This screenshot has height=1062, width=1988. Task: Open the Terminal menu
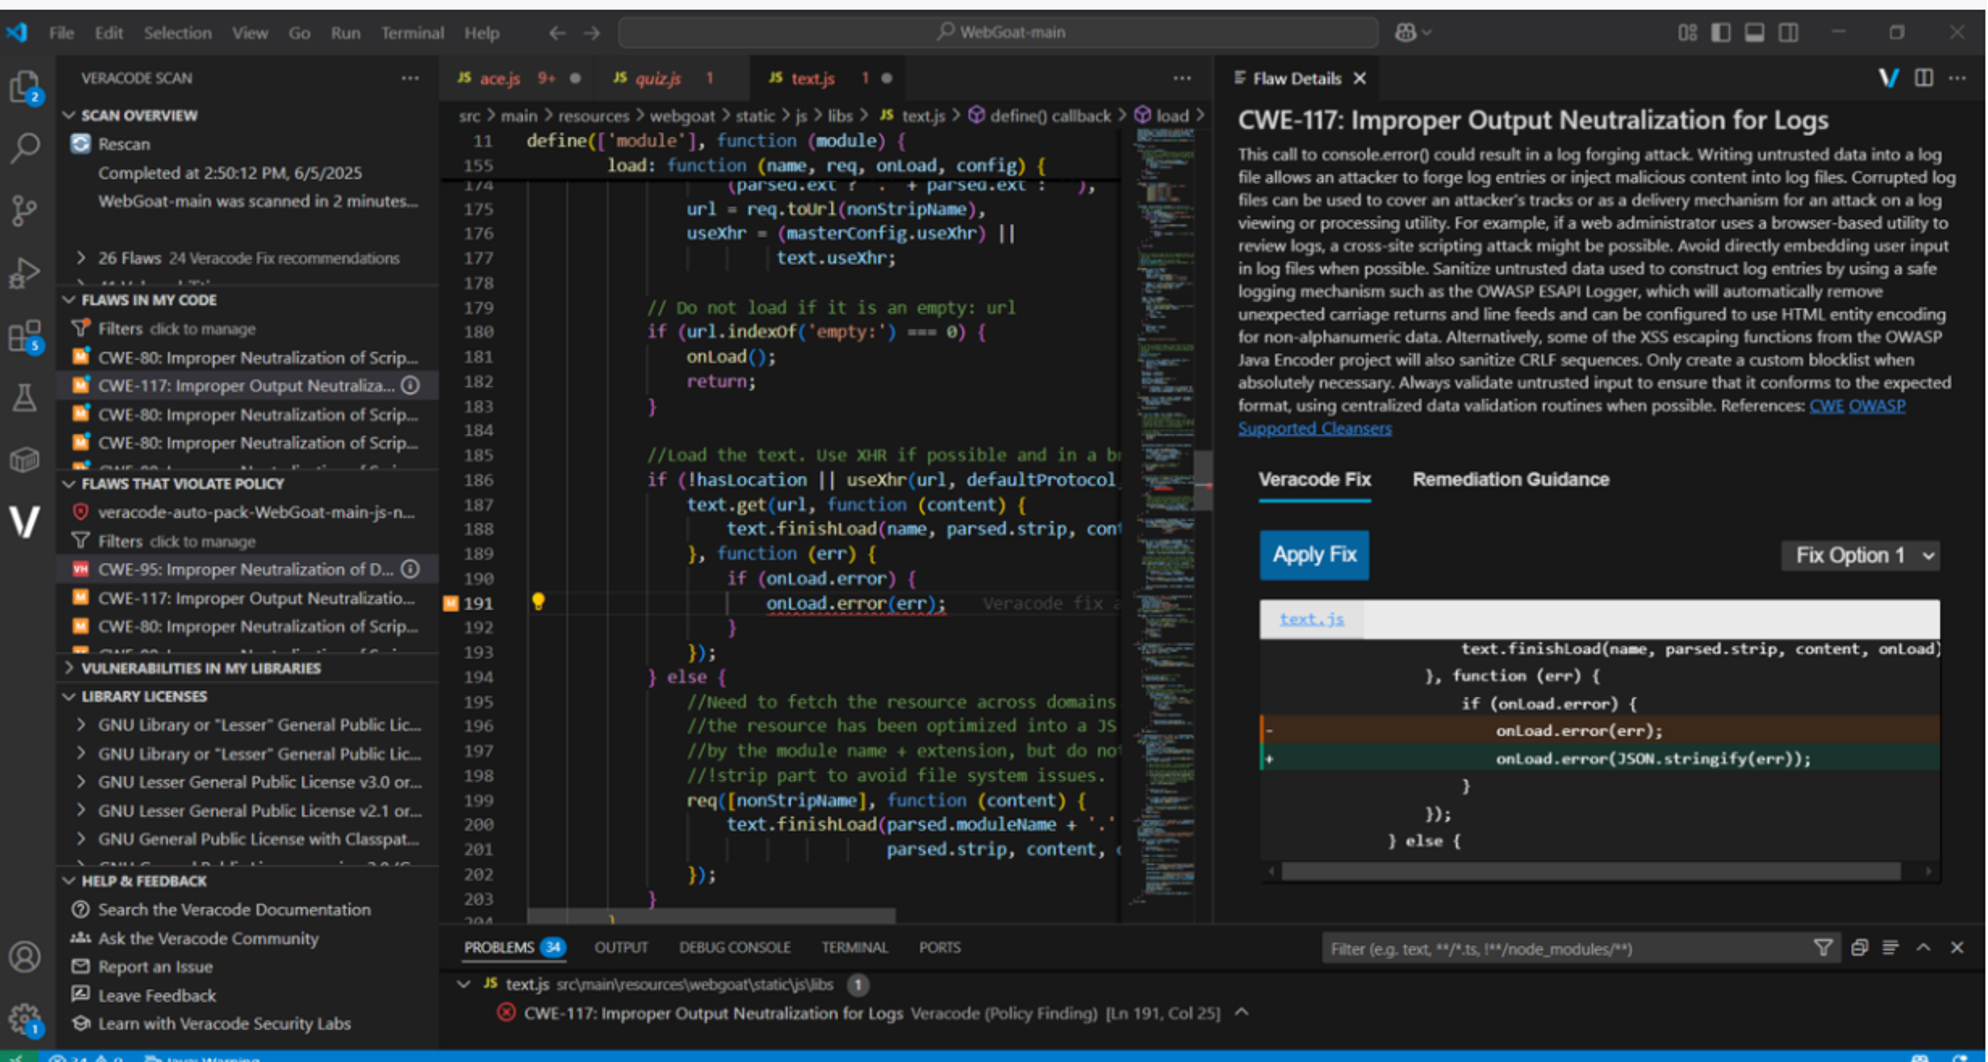click(412, 33)
